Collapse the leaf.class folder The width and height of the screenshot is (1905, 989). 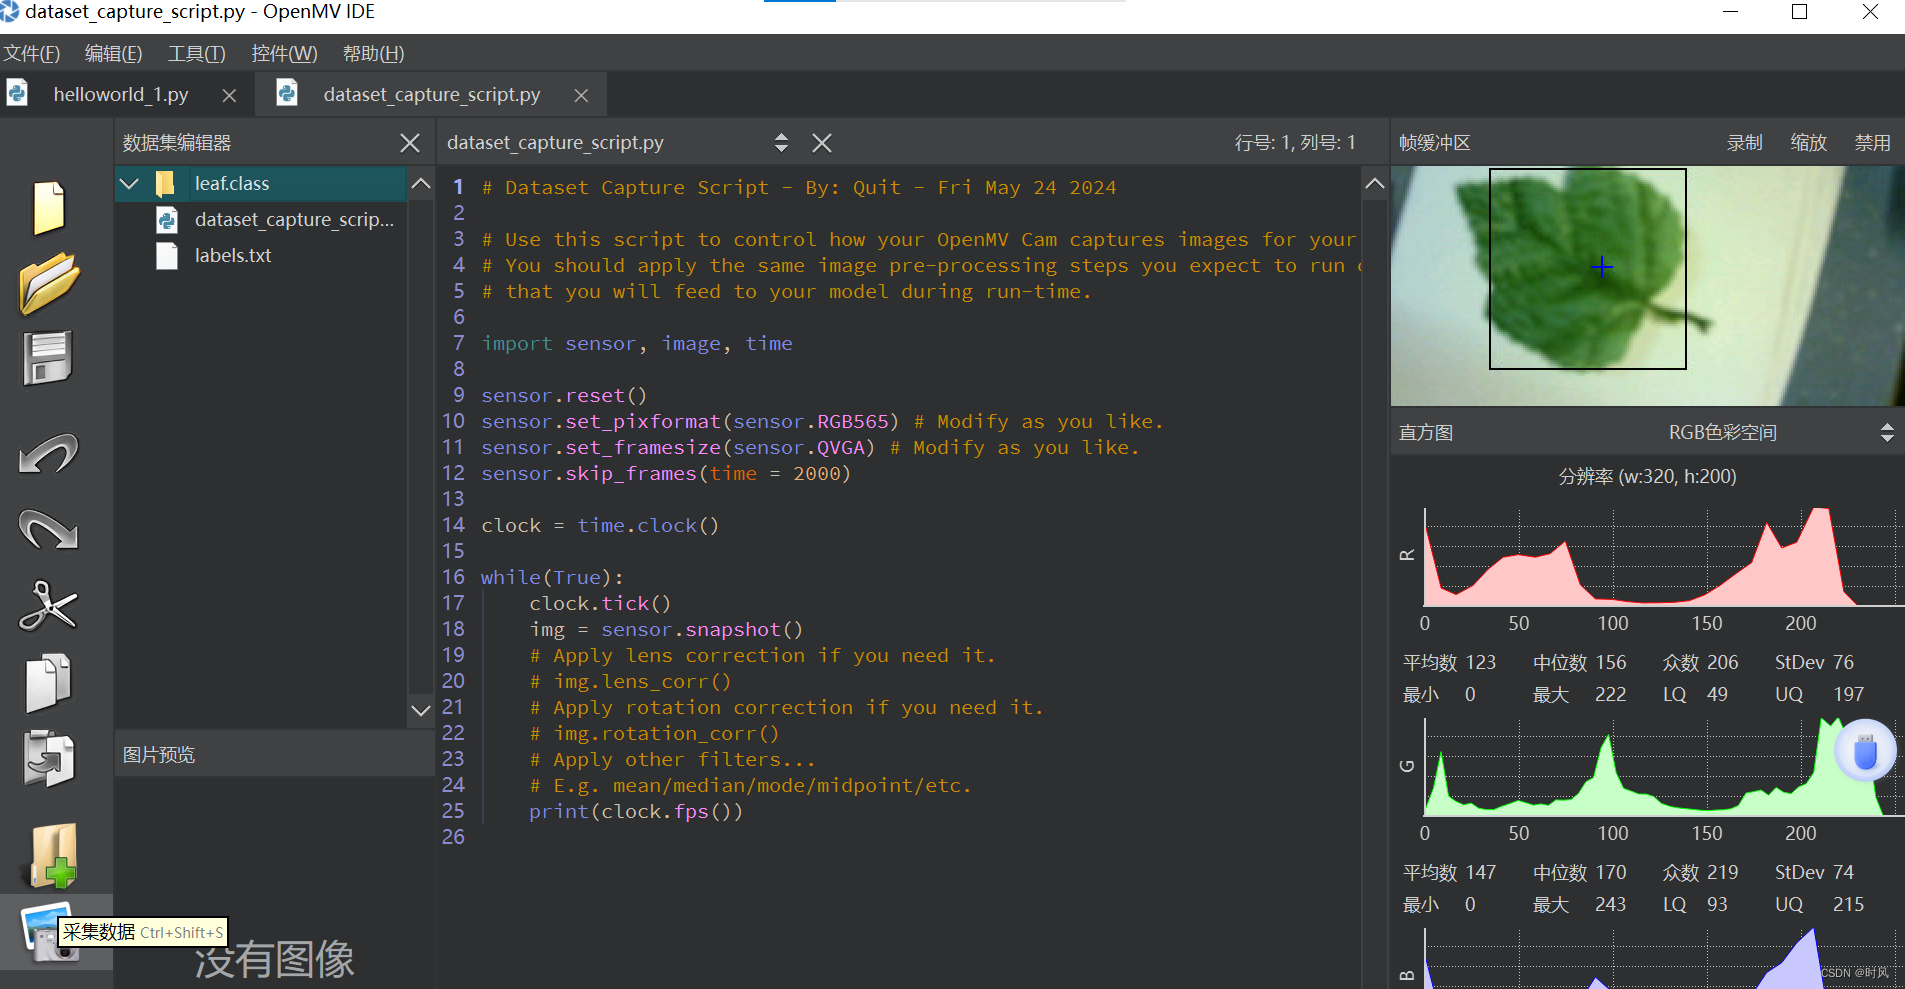(x=129, y=183)
